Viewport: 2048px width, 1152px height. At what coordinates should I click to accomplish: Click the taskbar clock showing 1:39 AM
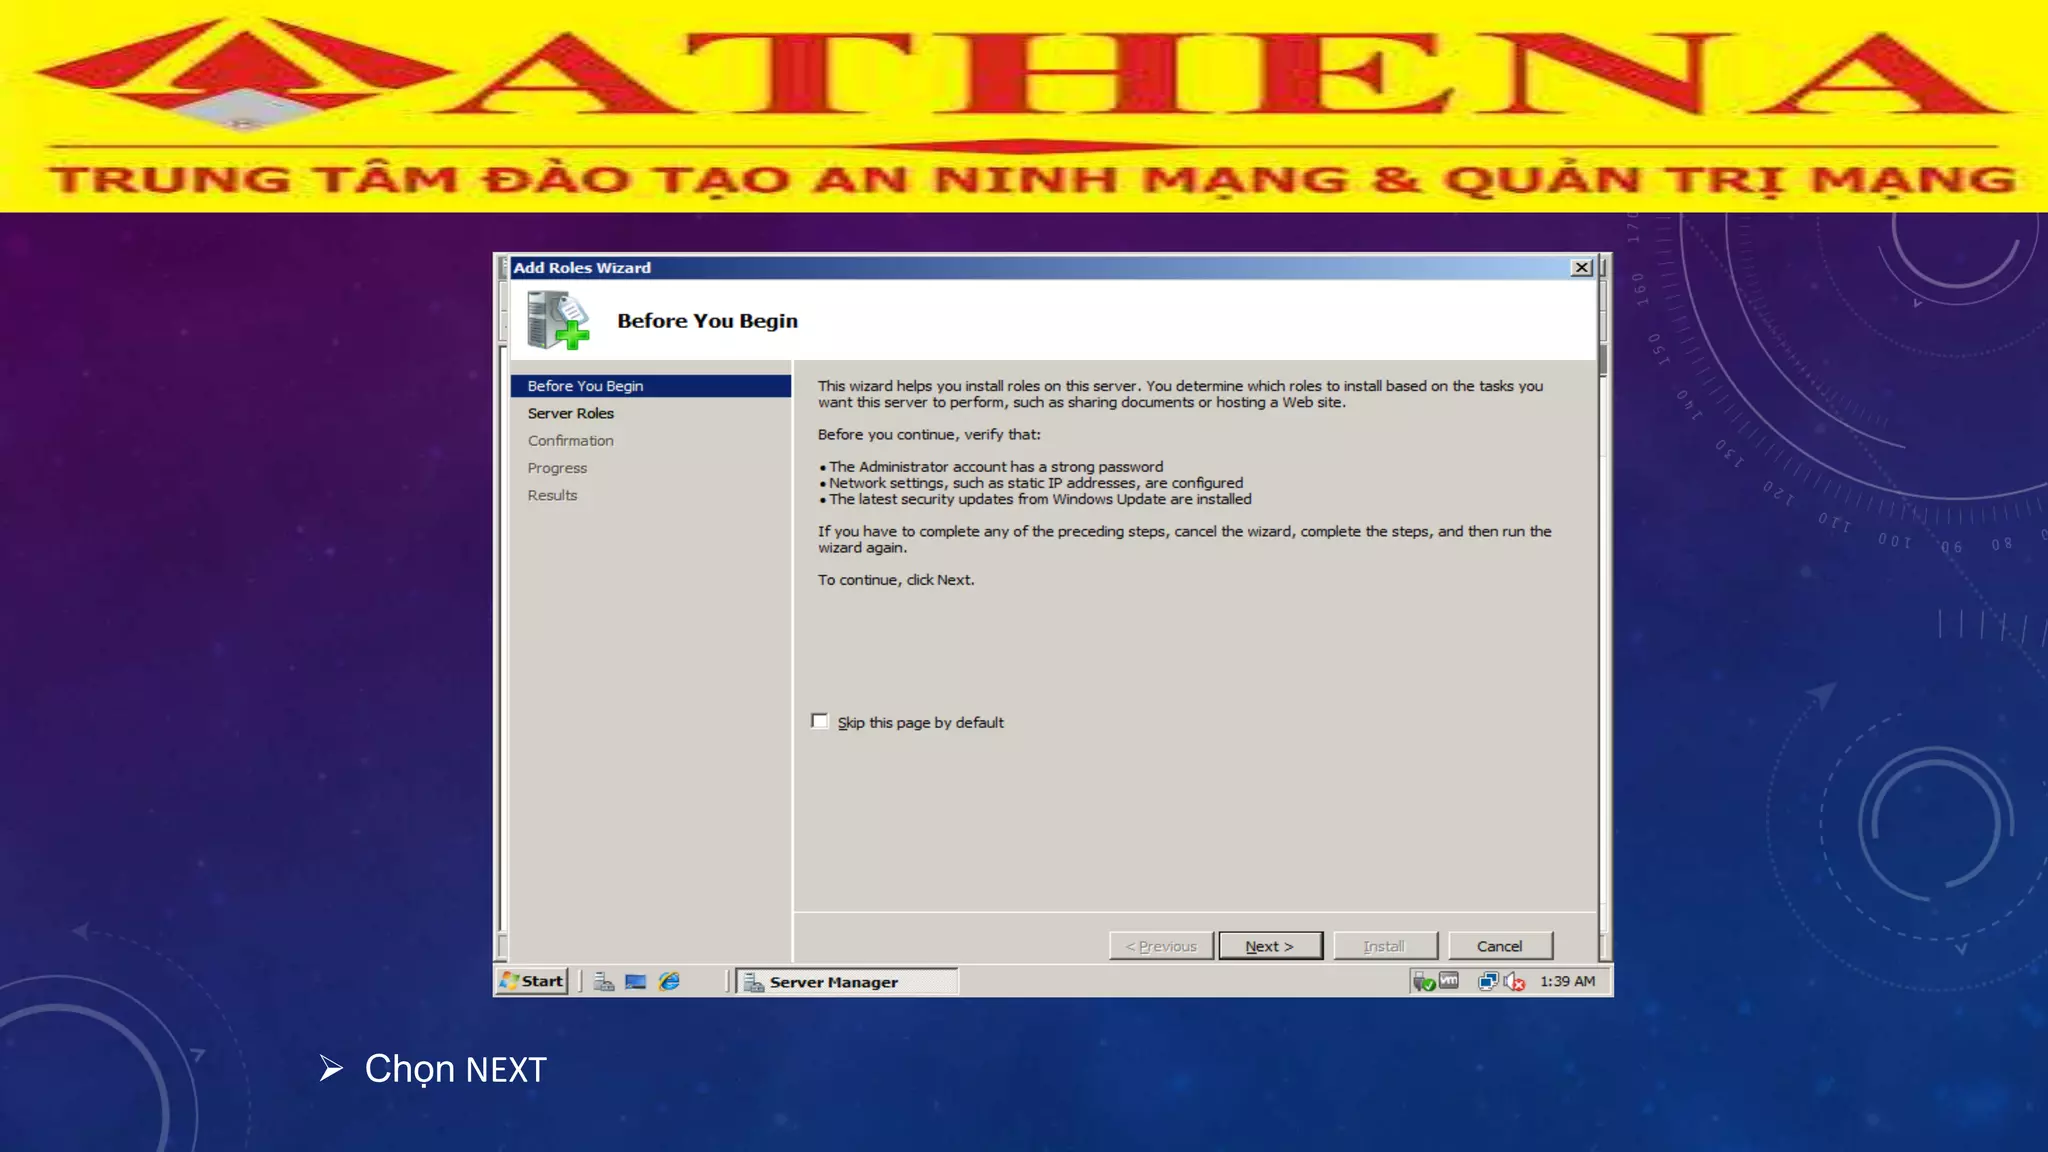coord(1567,981)
